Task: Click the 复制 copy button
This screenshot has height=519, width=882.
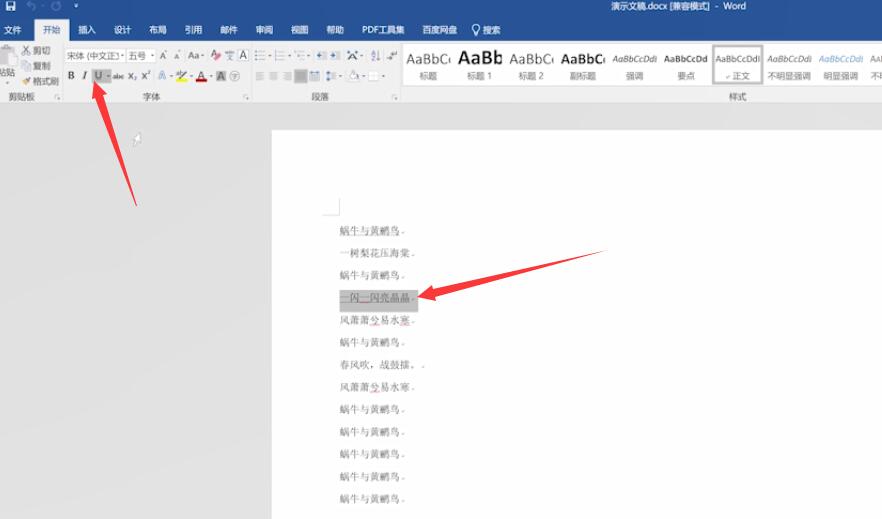Action: 37,66
